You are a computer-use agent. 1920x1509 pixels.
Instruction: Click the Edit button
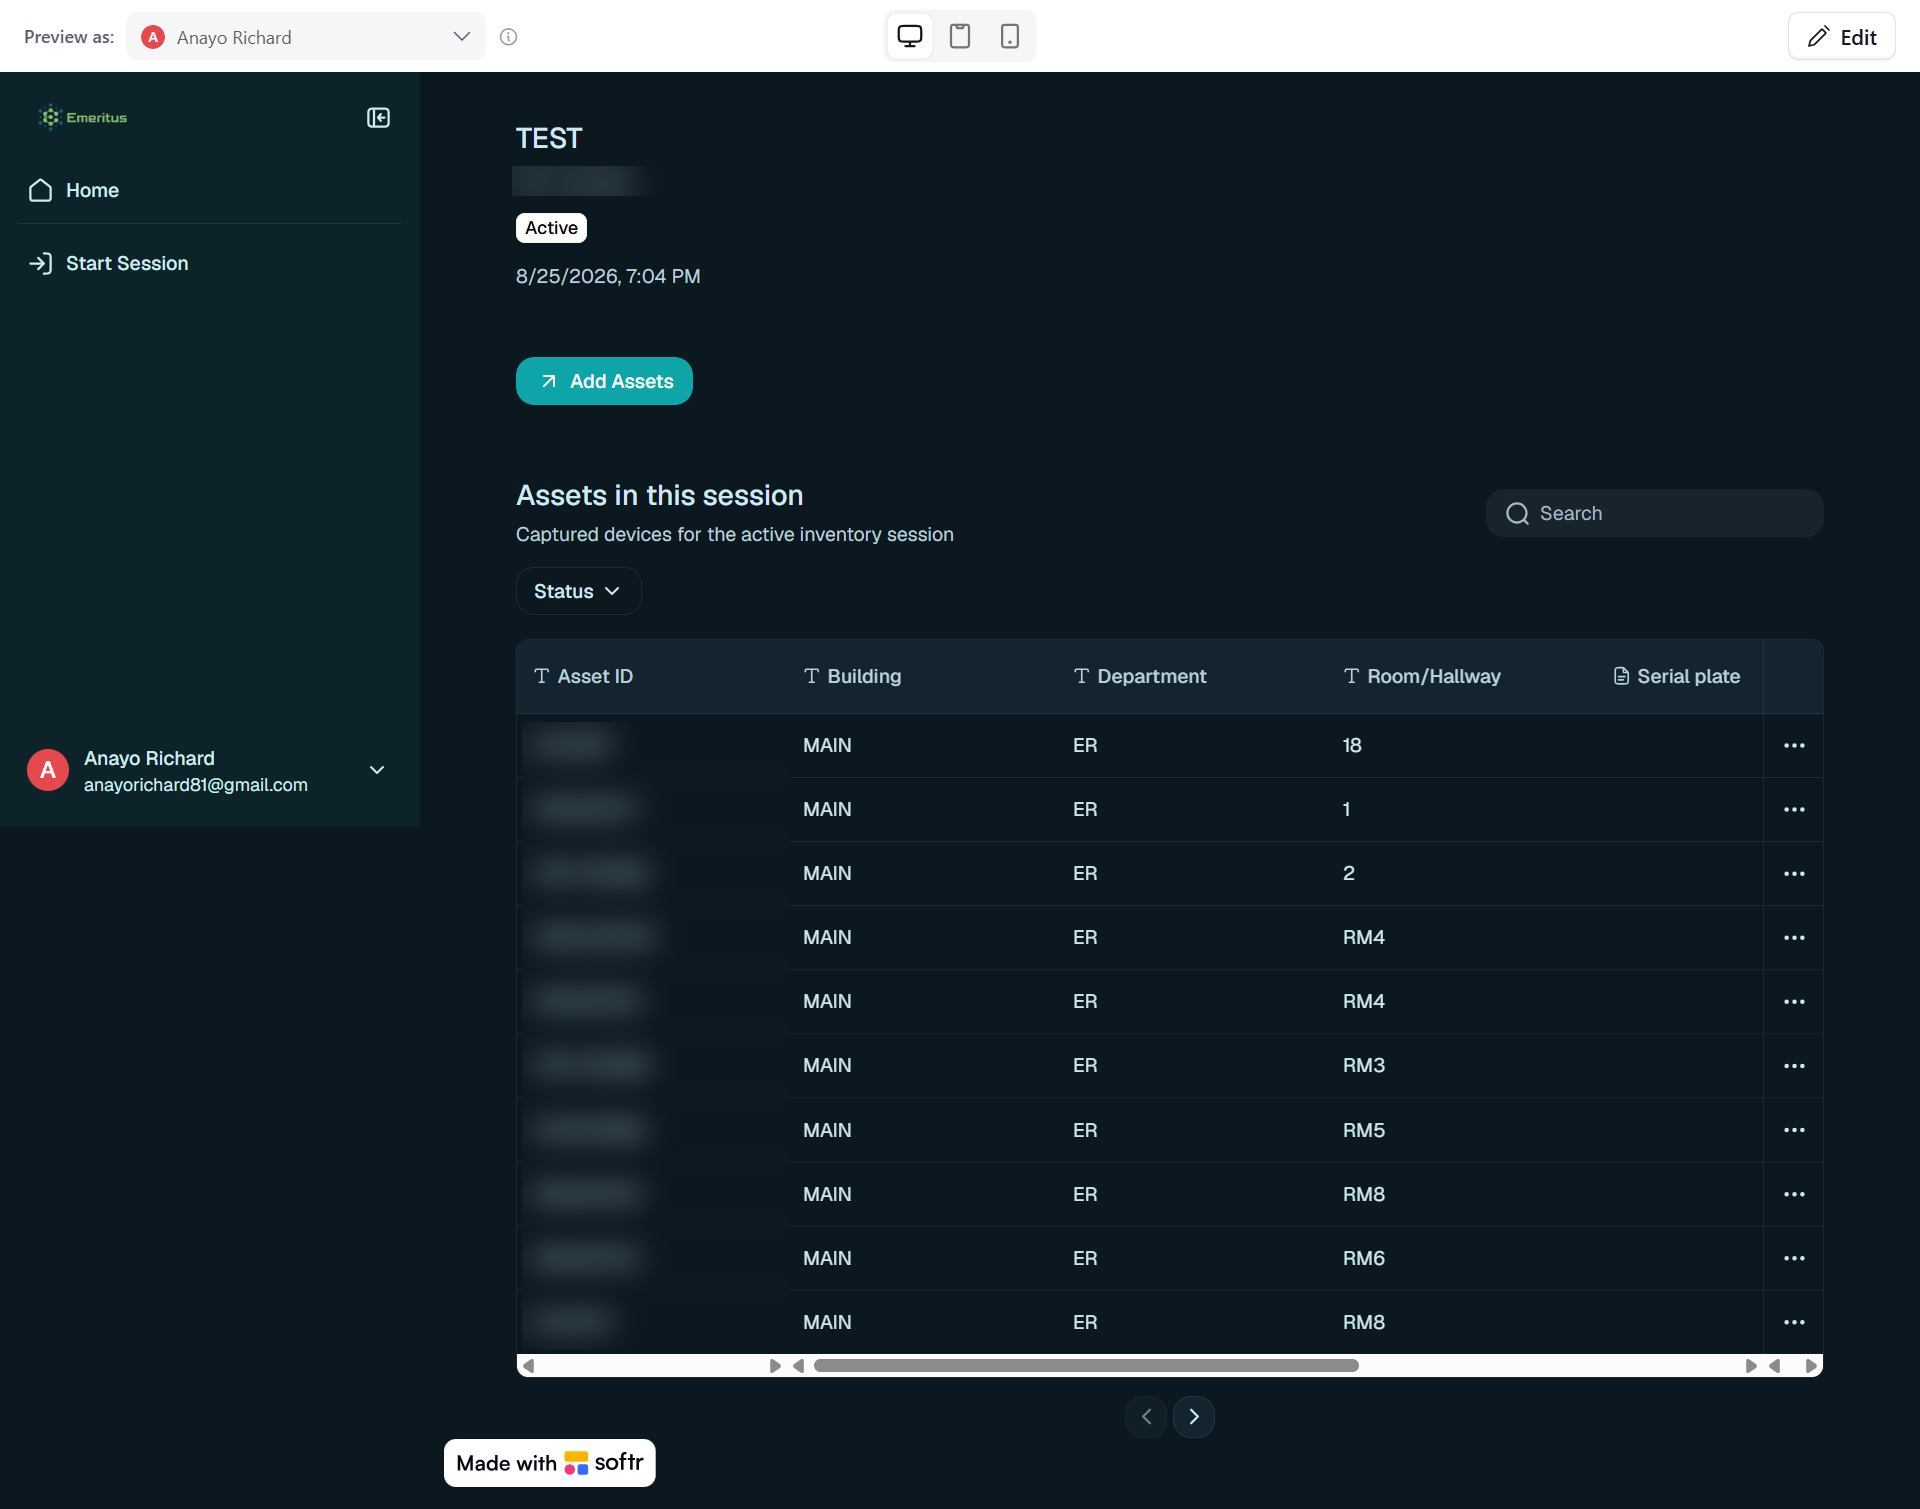click(x=1841, y=37)
